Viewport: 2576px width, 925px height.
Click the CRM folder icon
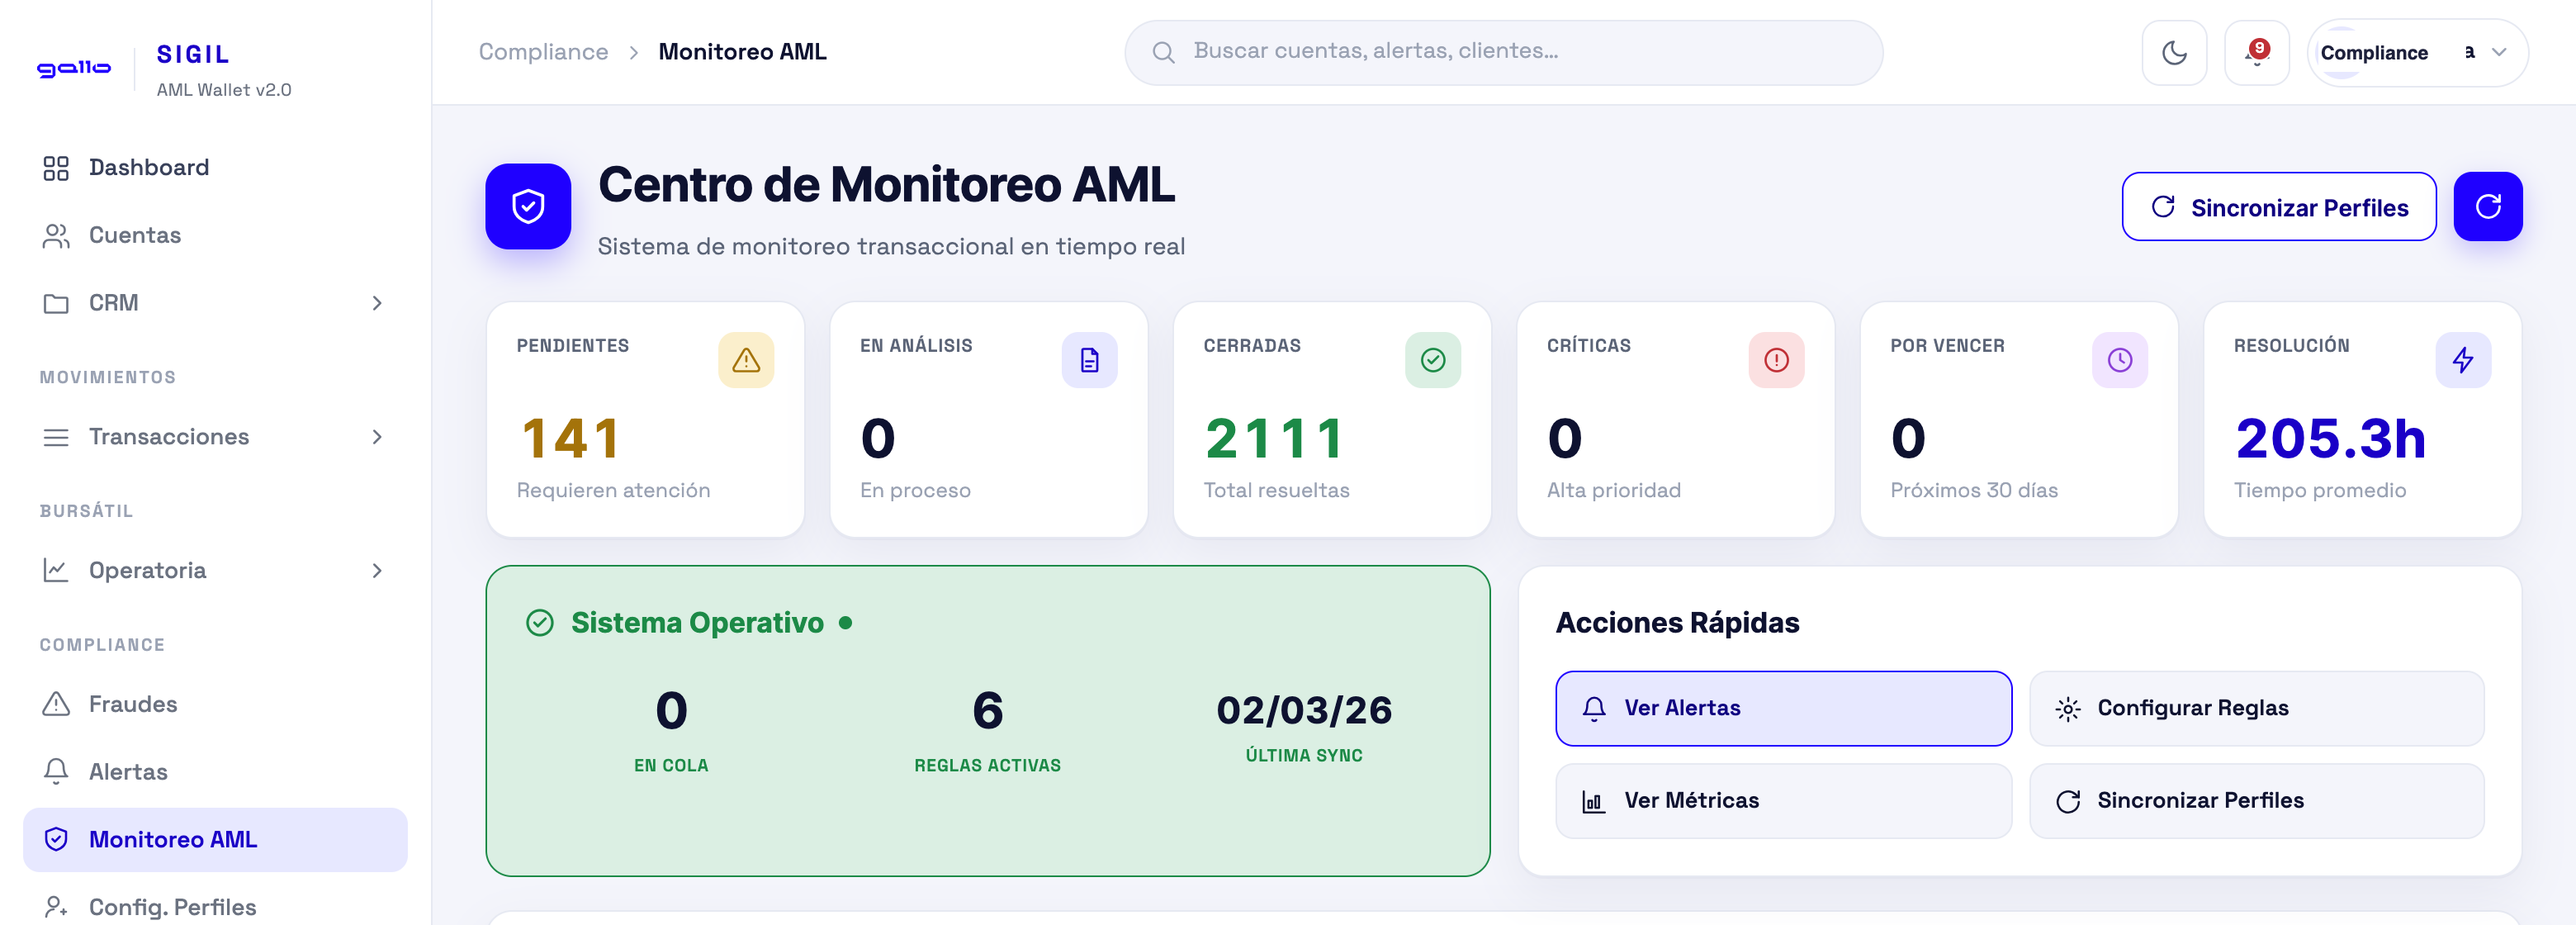56,304
